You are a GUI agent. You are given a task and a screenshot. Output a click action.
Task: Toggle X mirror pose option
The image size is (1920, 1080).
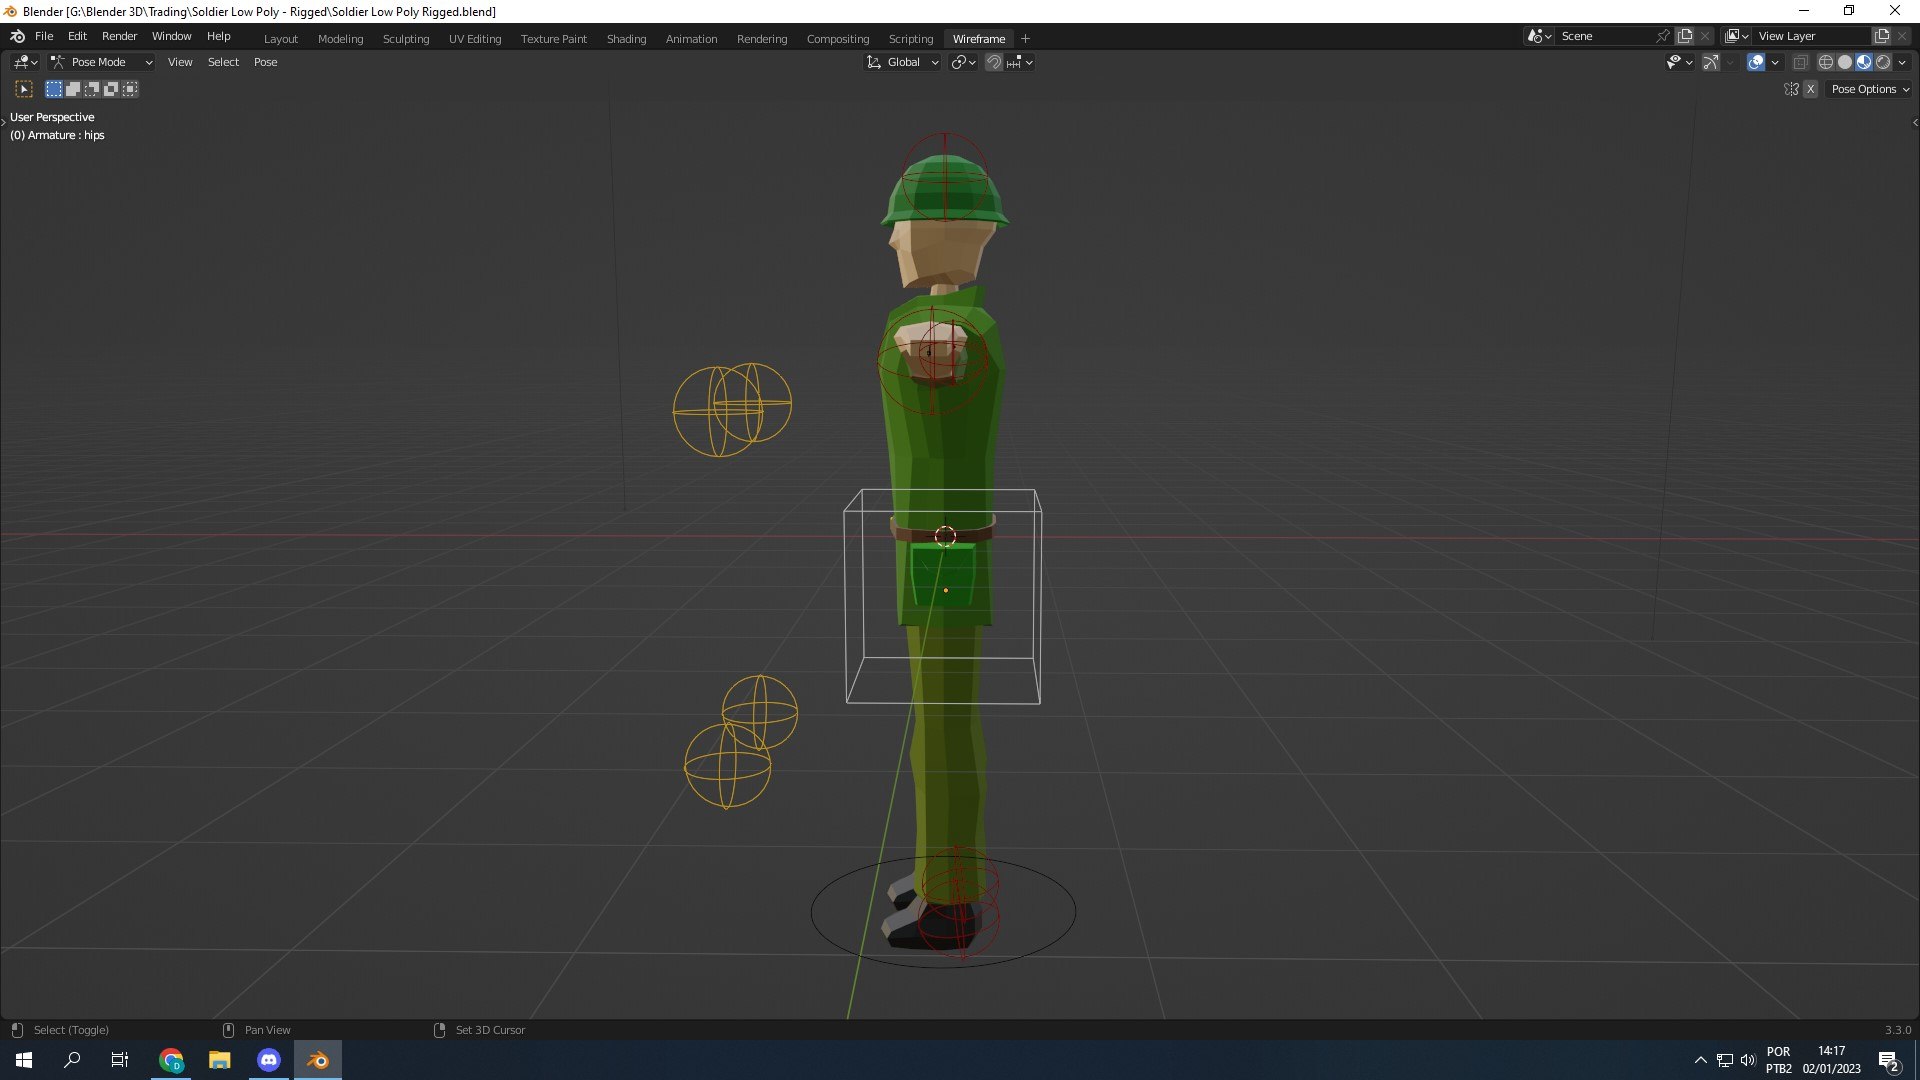pos(1811,89)
